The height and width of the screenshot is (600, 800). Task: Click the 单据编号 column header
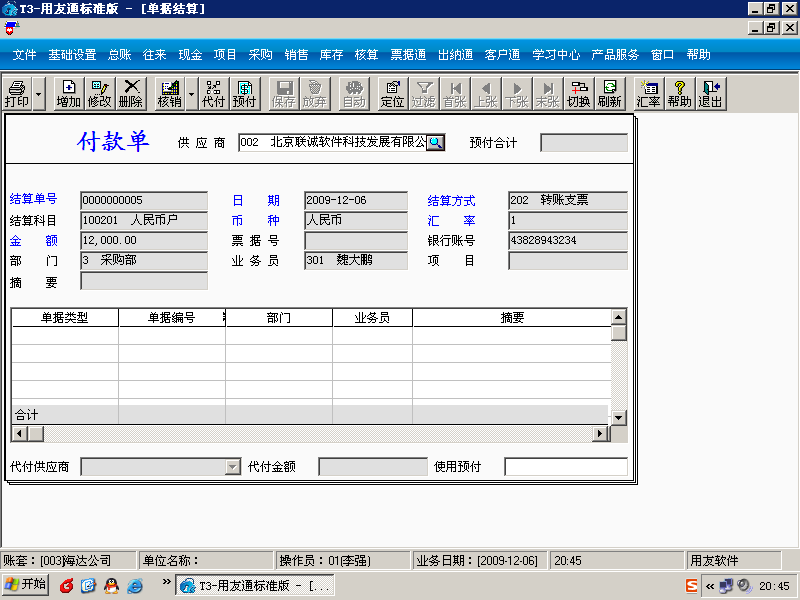click(x=172, y=318)
